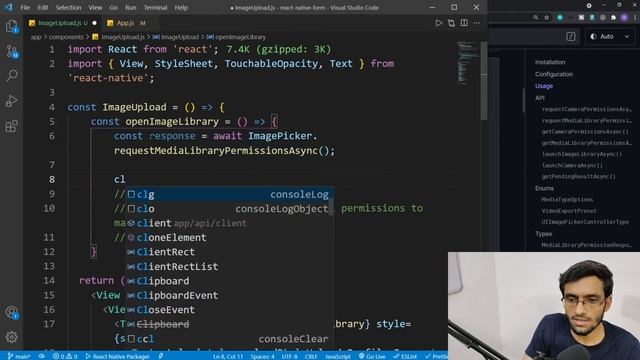Switch to the ImageUpload.js editor tab
Image resolution: width=640 pixels, height=360 pixels.
pyautogui.click(x=62, y=23)
